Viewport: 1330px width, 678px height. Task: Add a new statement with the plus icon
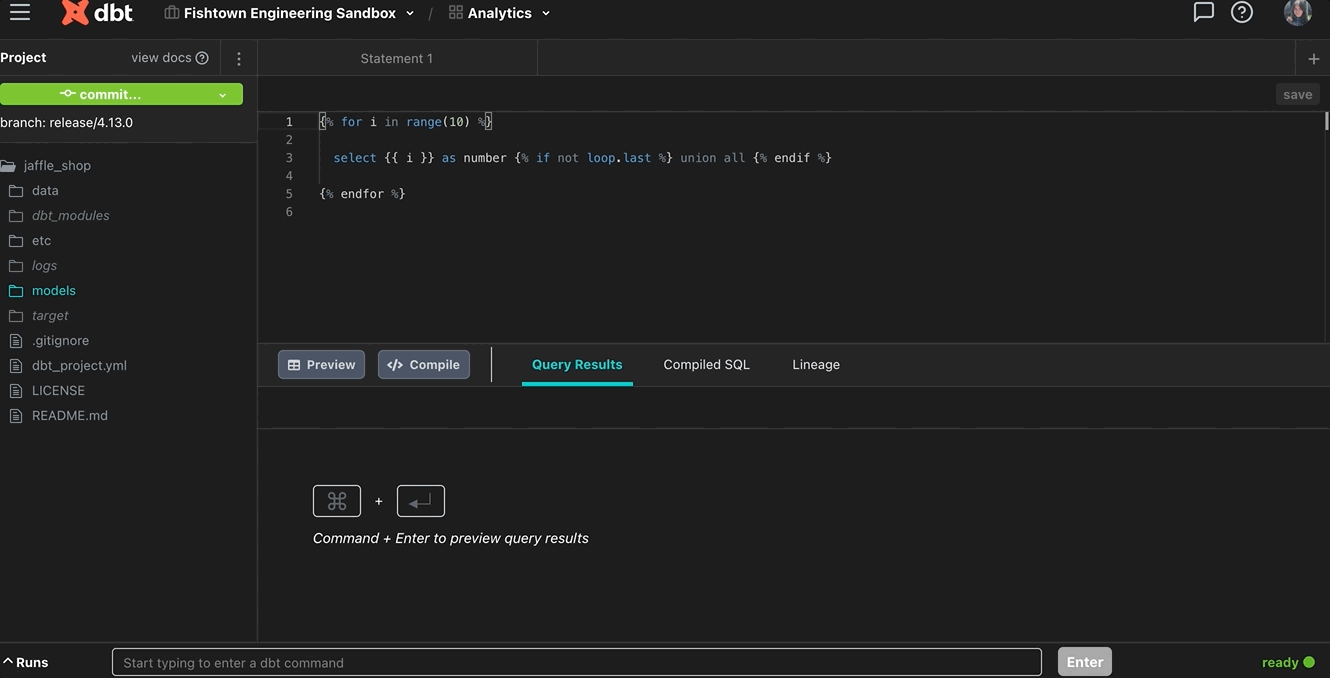(x=1314, y=58)
